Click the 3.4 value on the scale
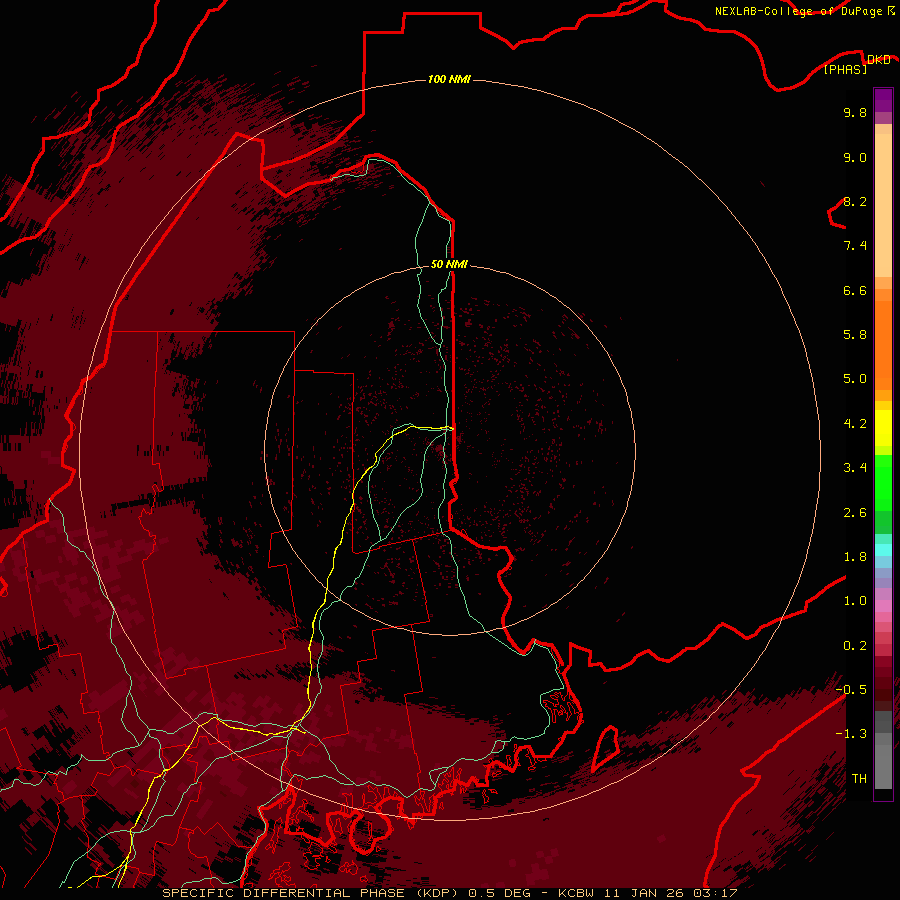This screenshot has height=900, width=900. tap(855, 468)
